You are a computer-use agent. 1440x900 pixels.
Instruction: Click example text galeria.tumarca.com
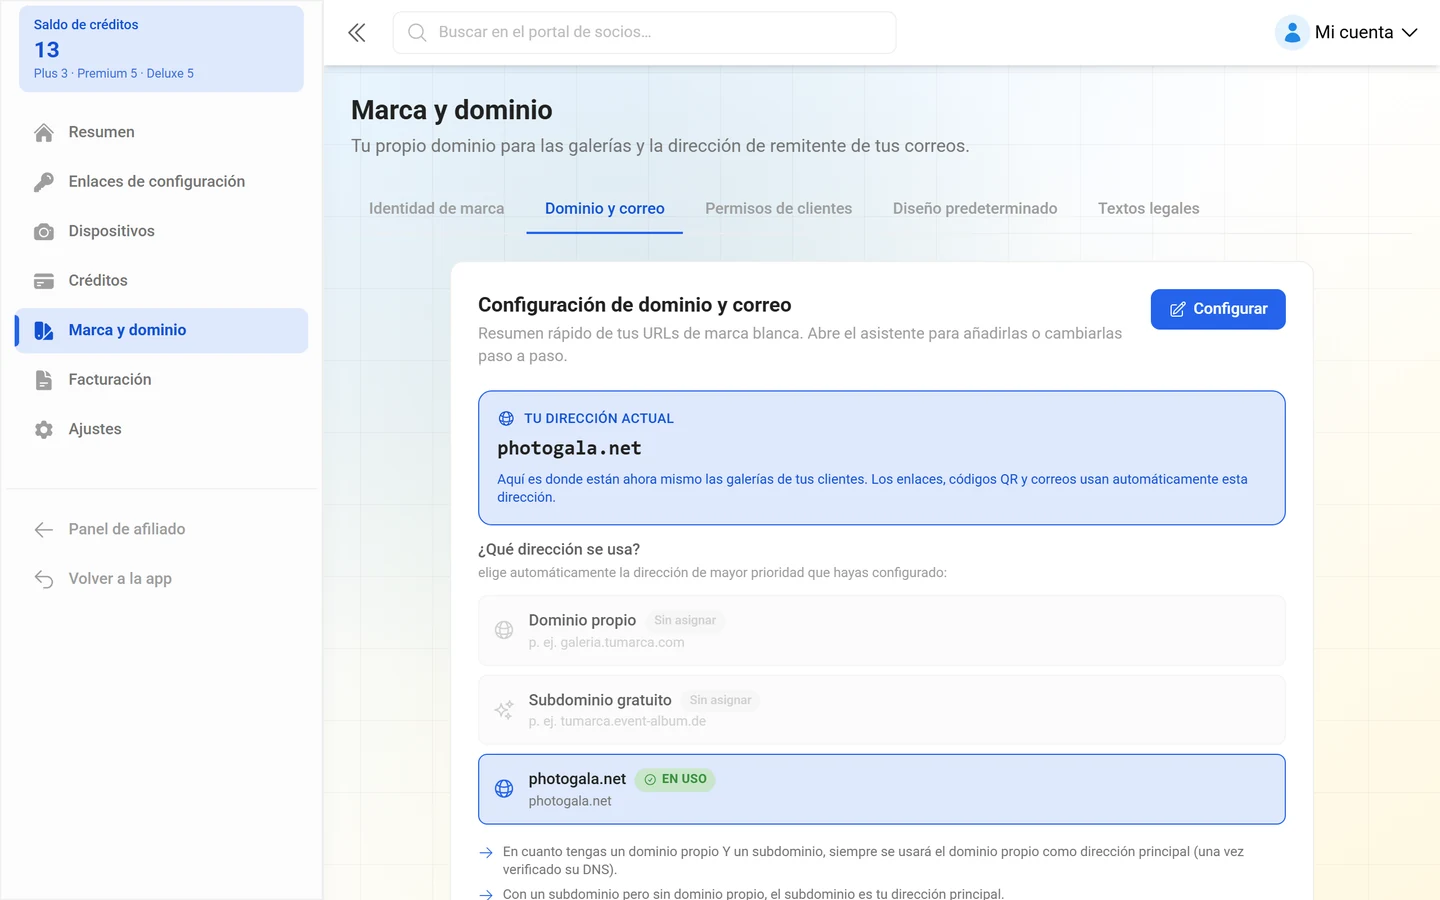[x=622, y=642]
